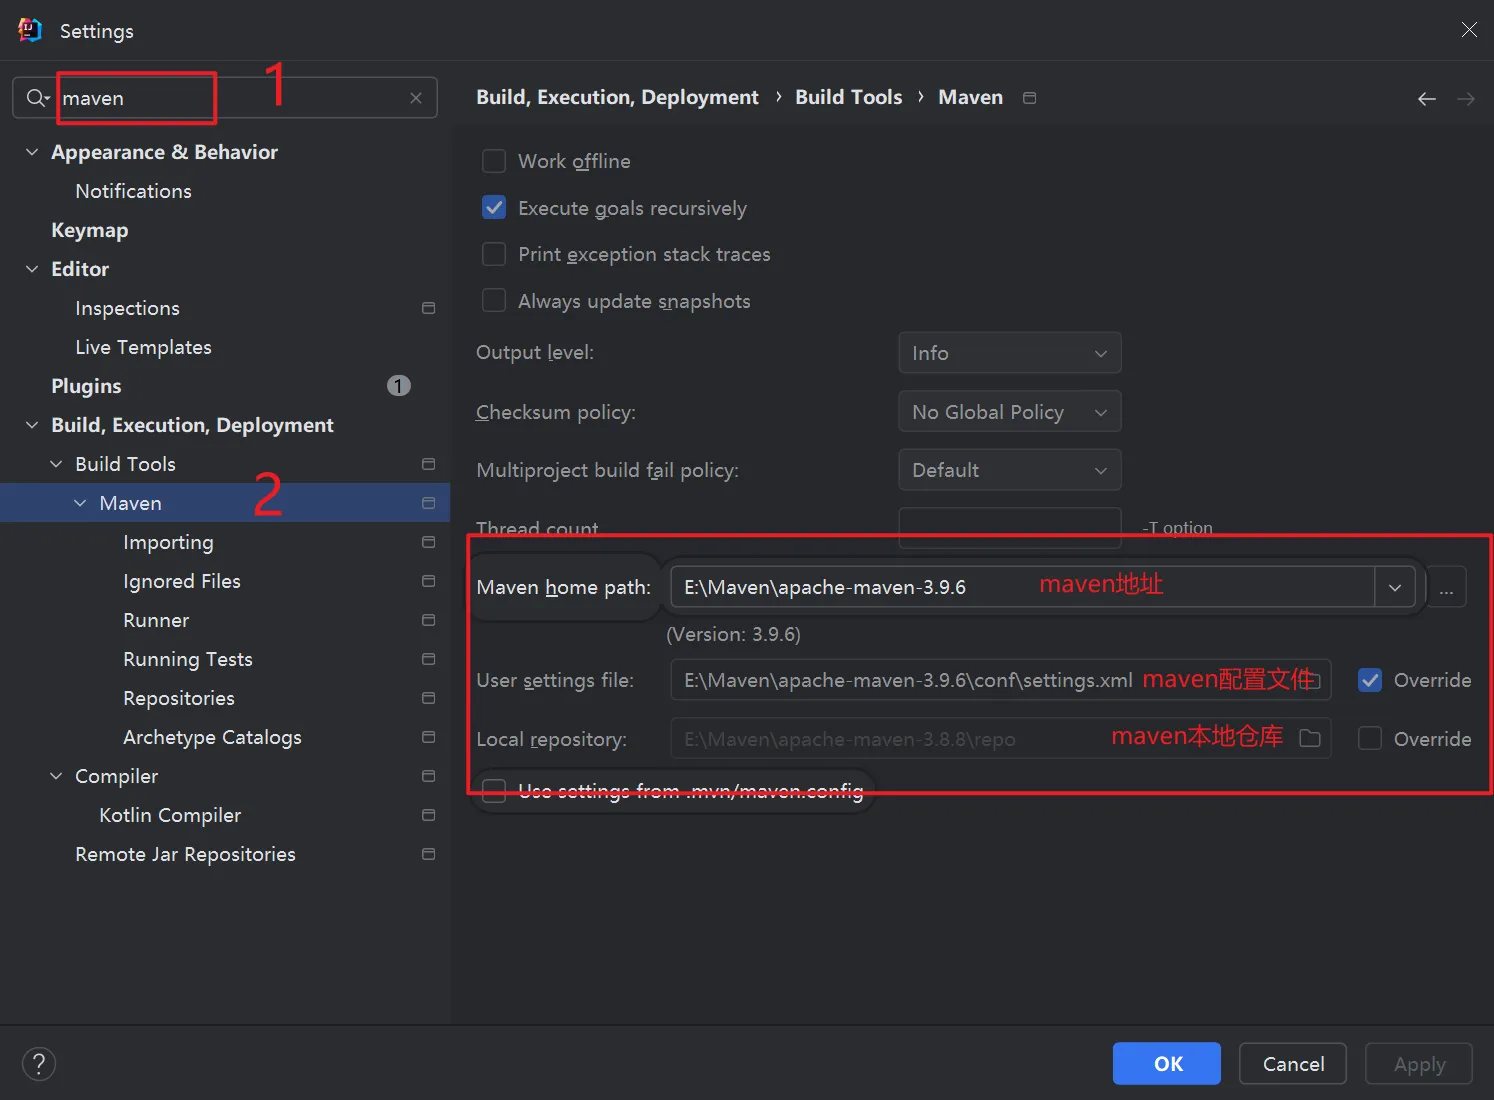Viewport: 1494px width, 1100px height.
Task: Browse Maven home path with ... button
Action: 1446,587
